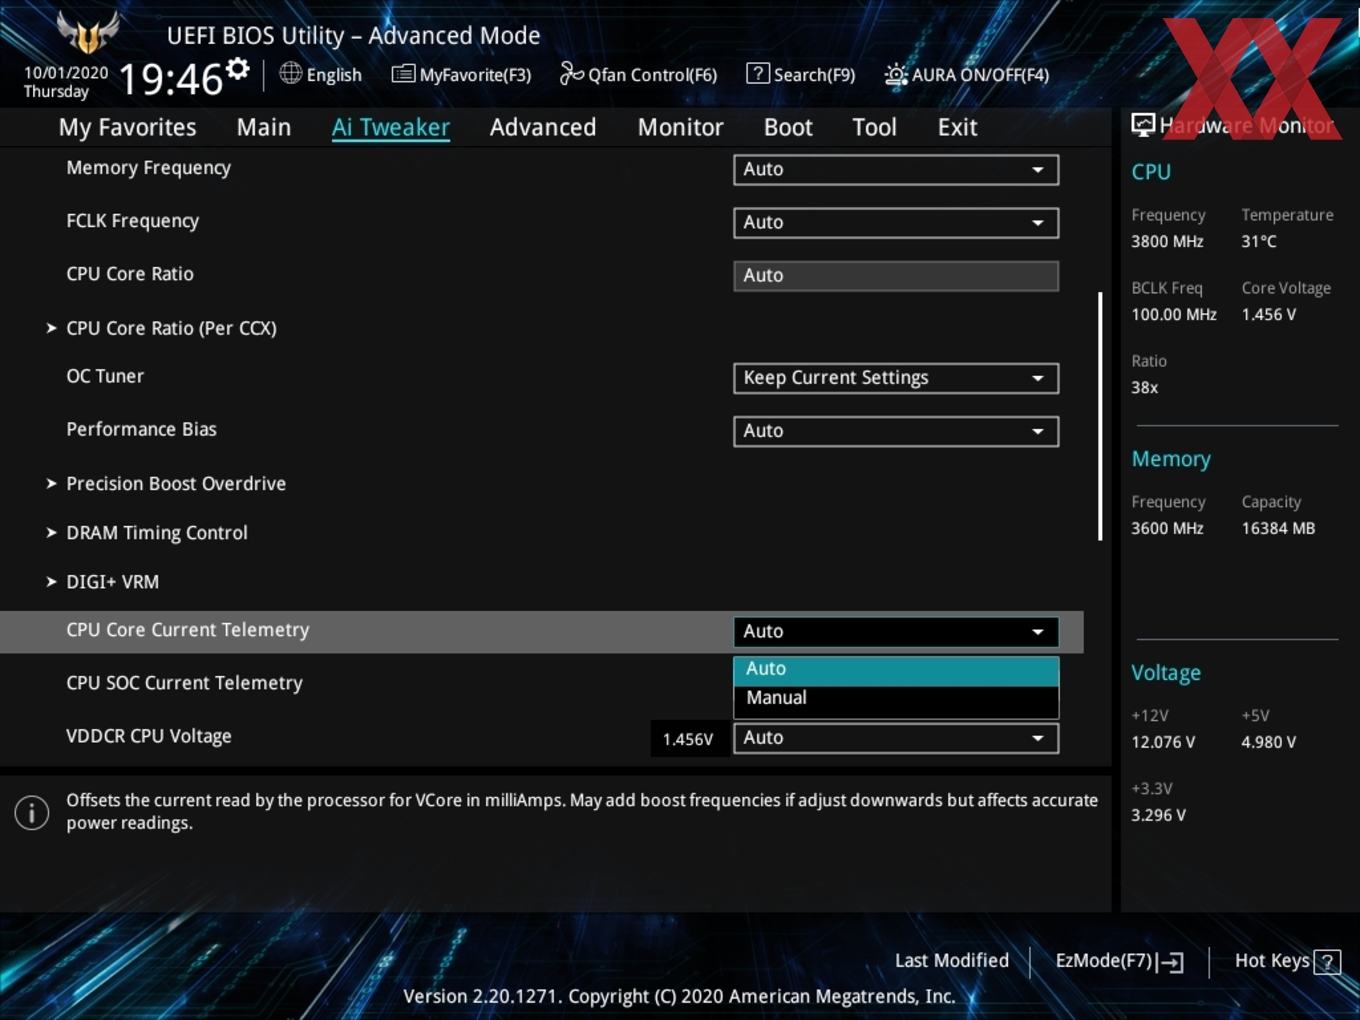The height and width of the screenshot is (1020, 1360).
Task: Click the 3800 MHz CPU frequency value
Action: (1167, 242)
